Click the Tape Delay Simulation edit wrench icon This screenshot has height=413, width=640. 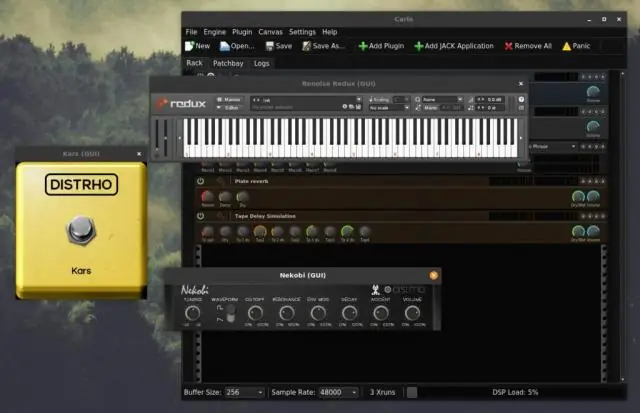click(x=221, y=216)
